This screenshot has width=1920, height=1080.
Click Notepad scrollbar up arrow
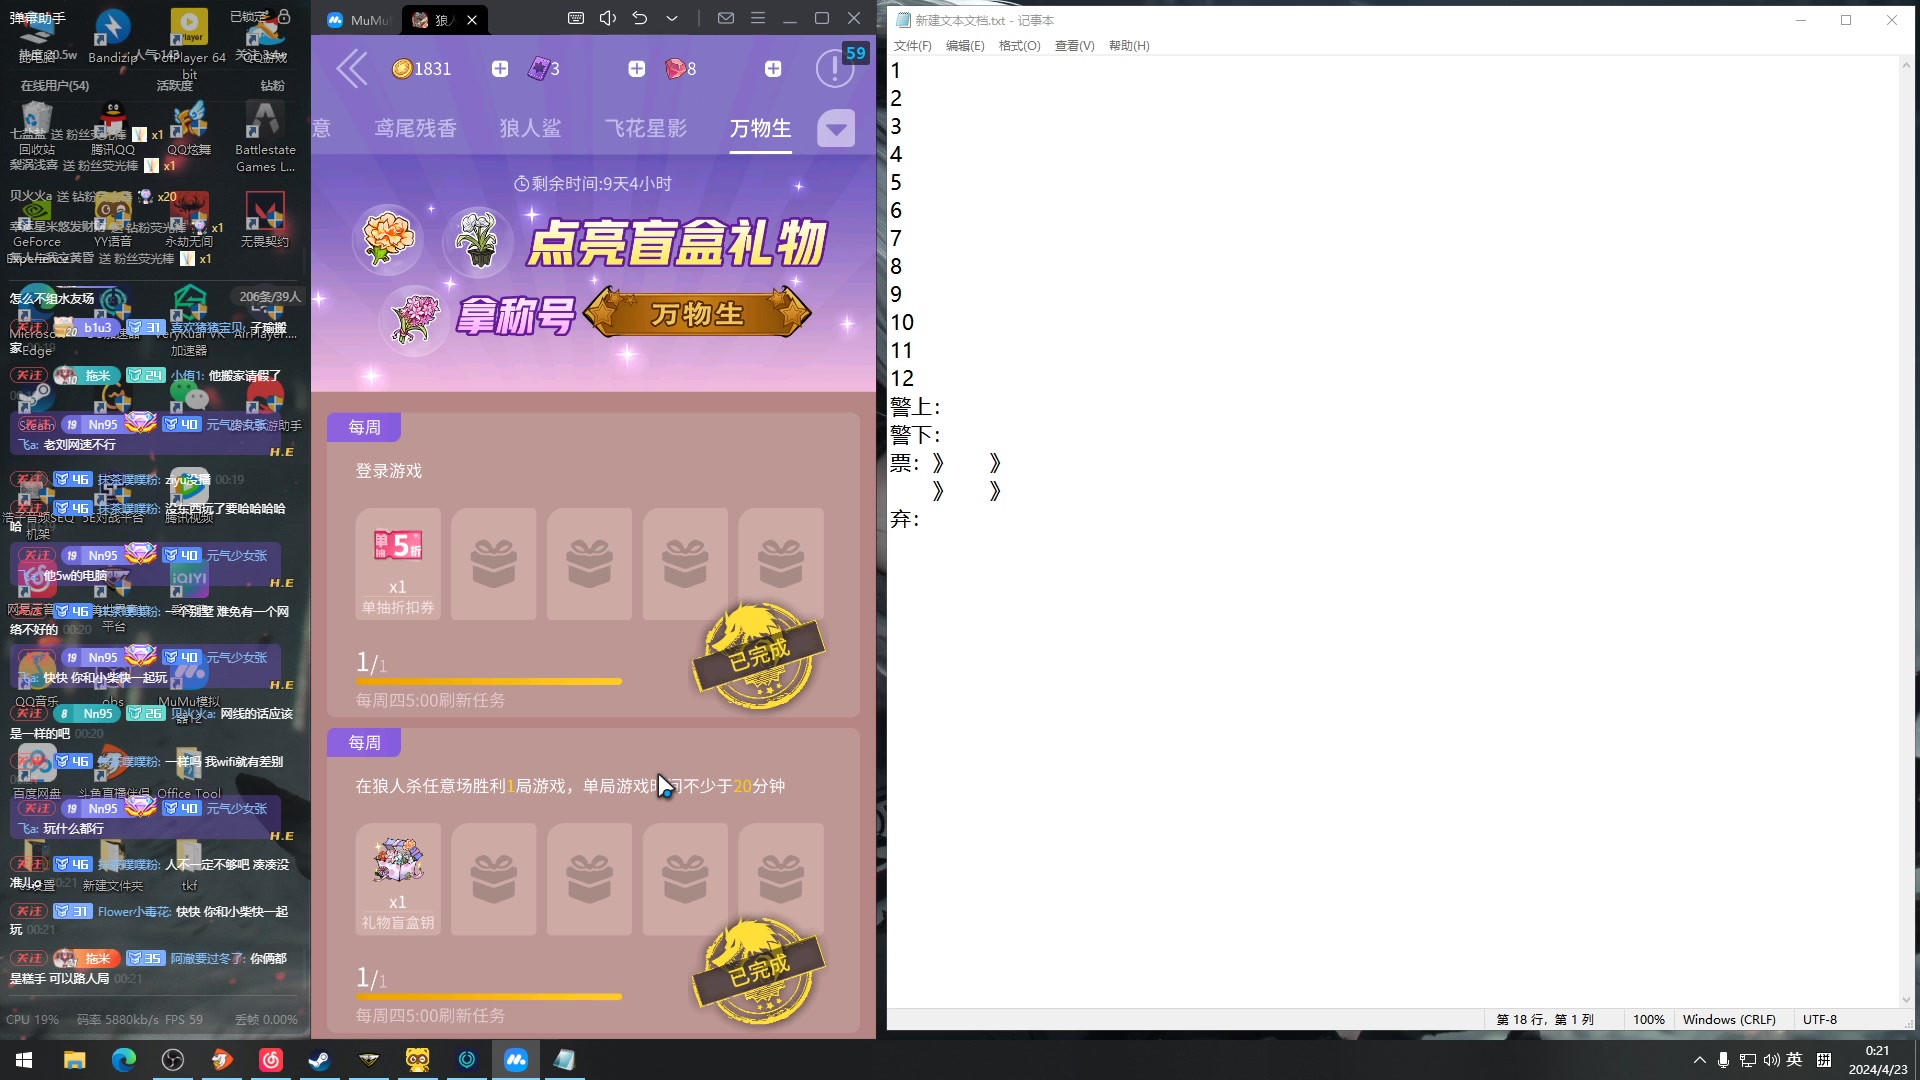point(1906,65)
